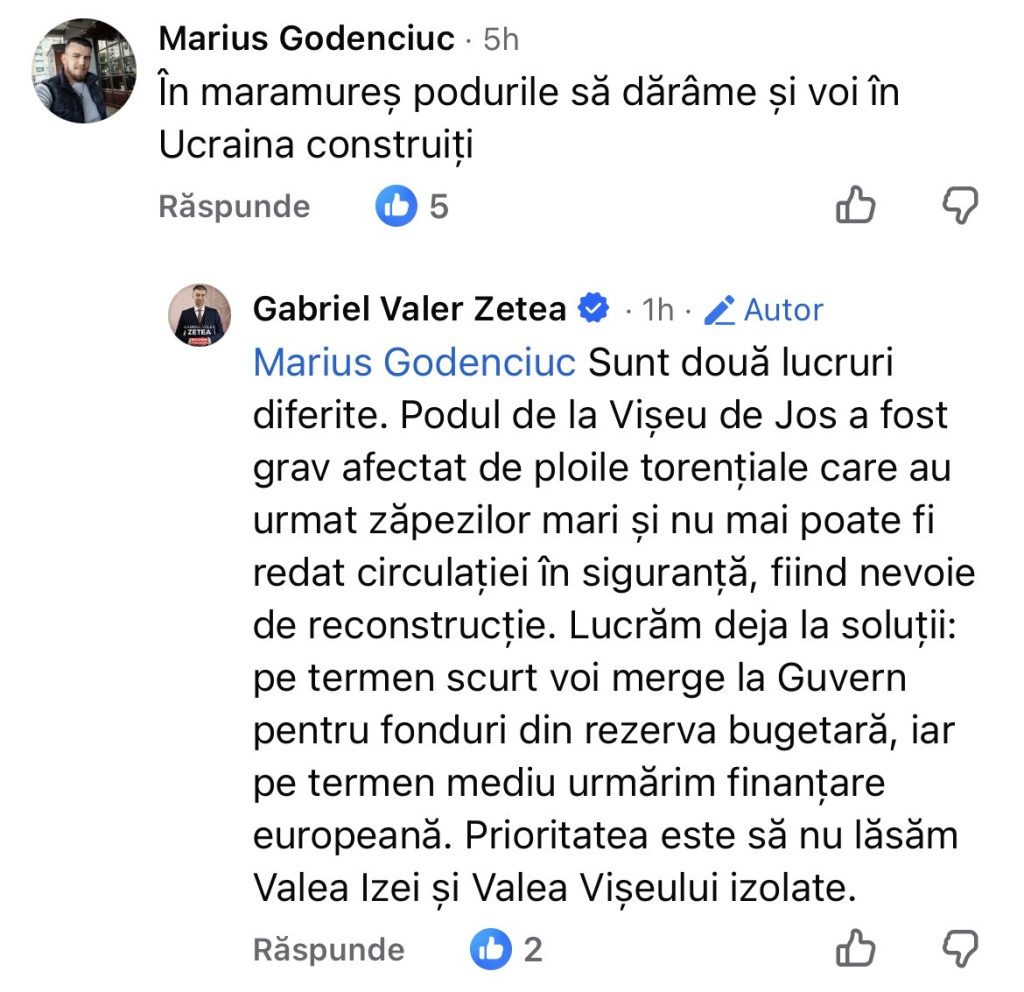Open blue like reaction on Marius's comment
This screenshot has width=1024, height=992.
(x=396, y=207)
